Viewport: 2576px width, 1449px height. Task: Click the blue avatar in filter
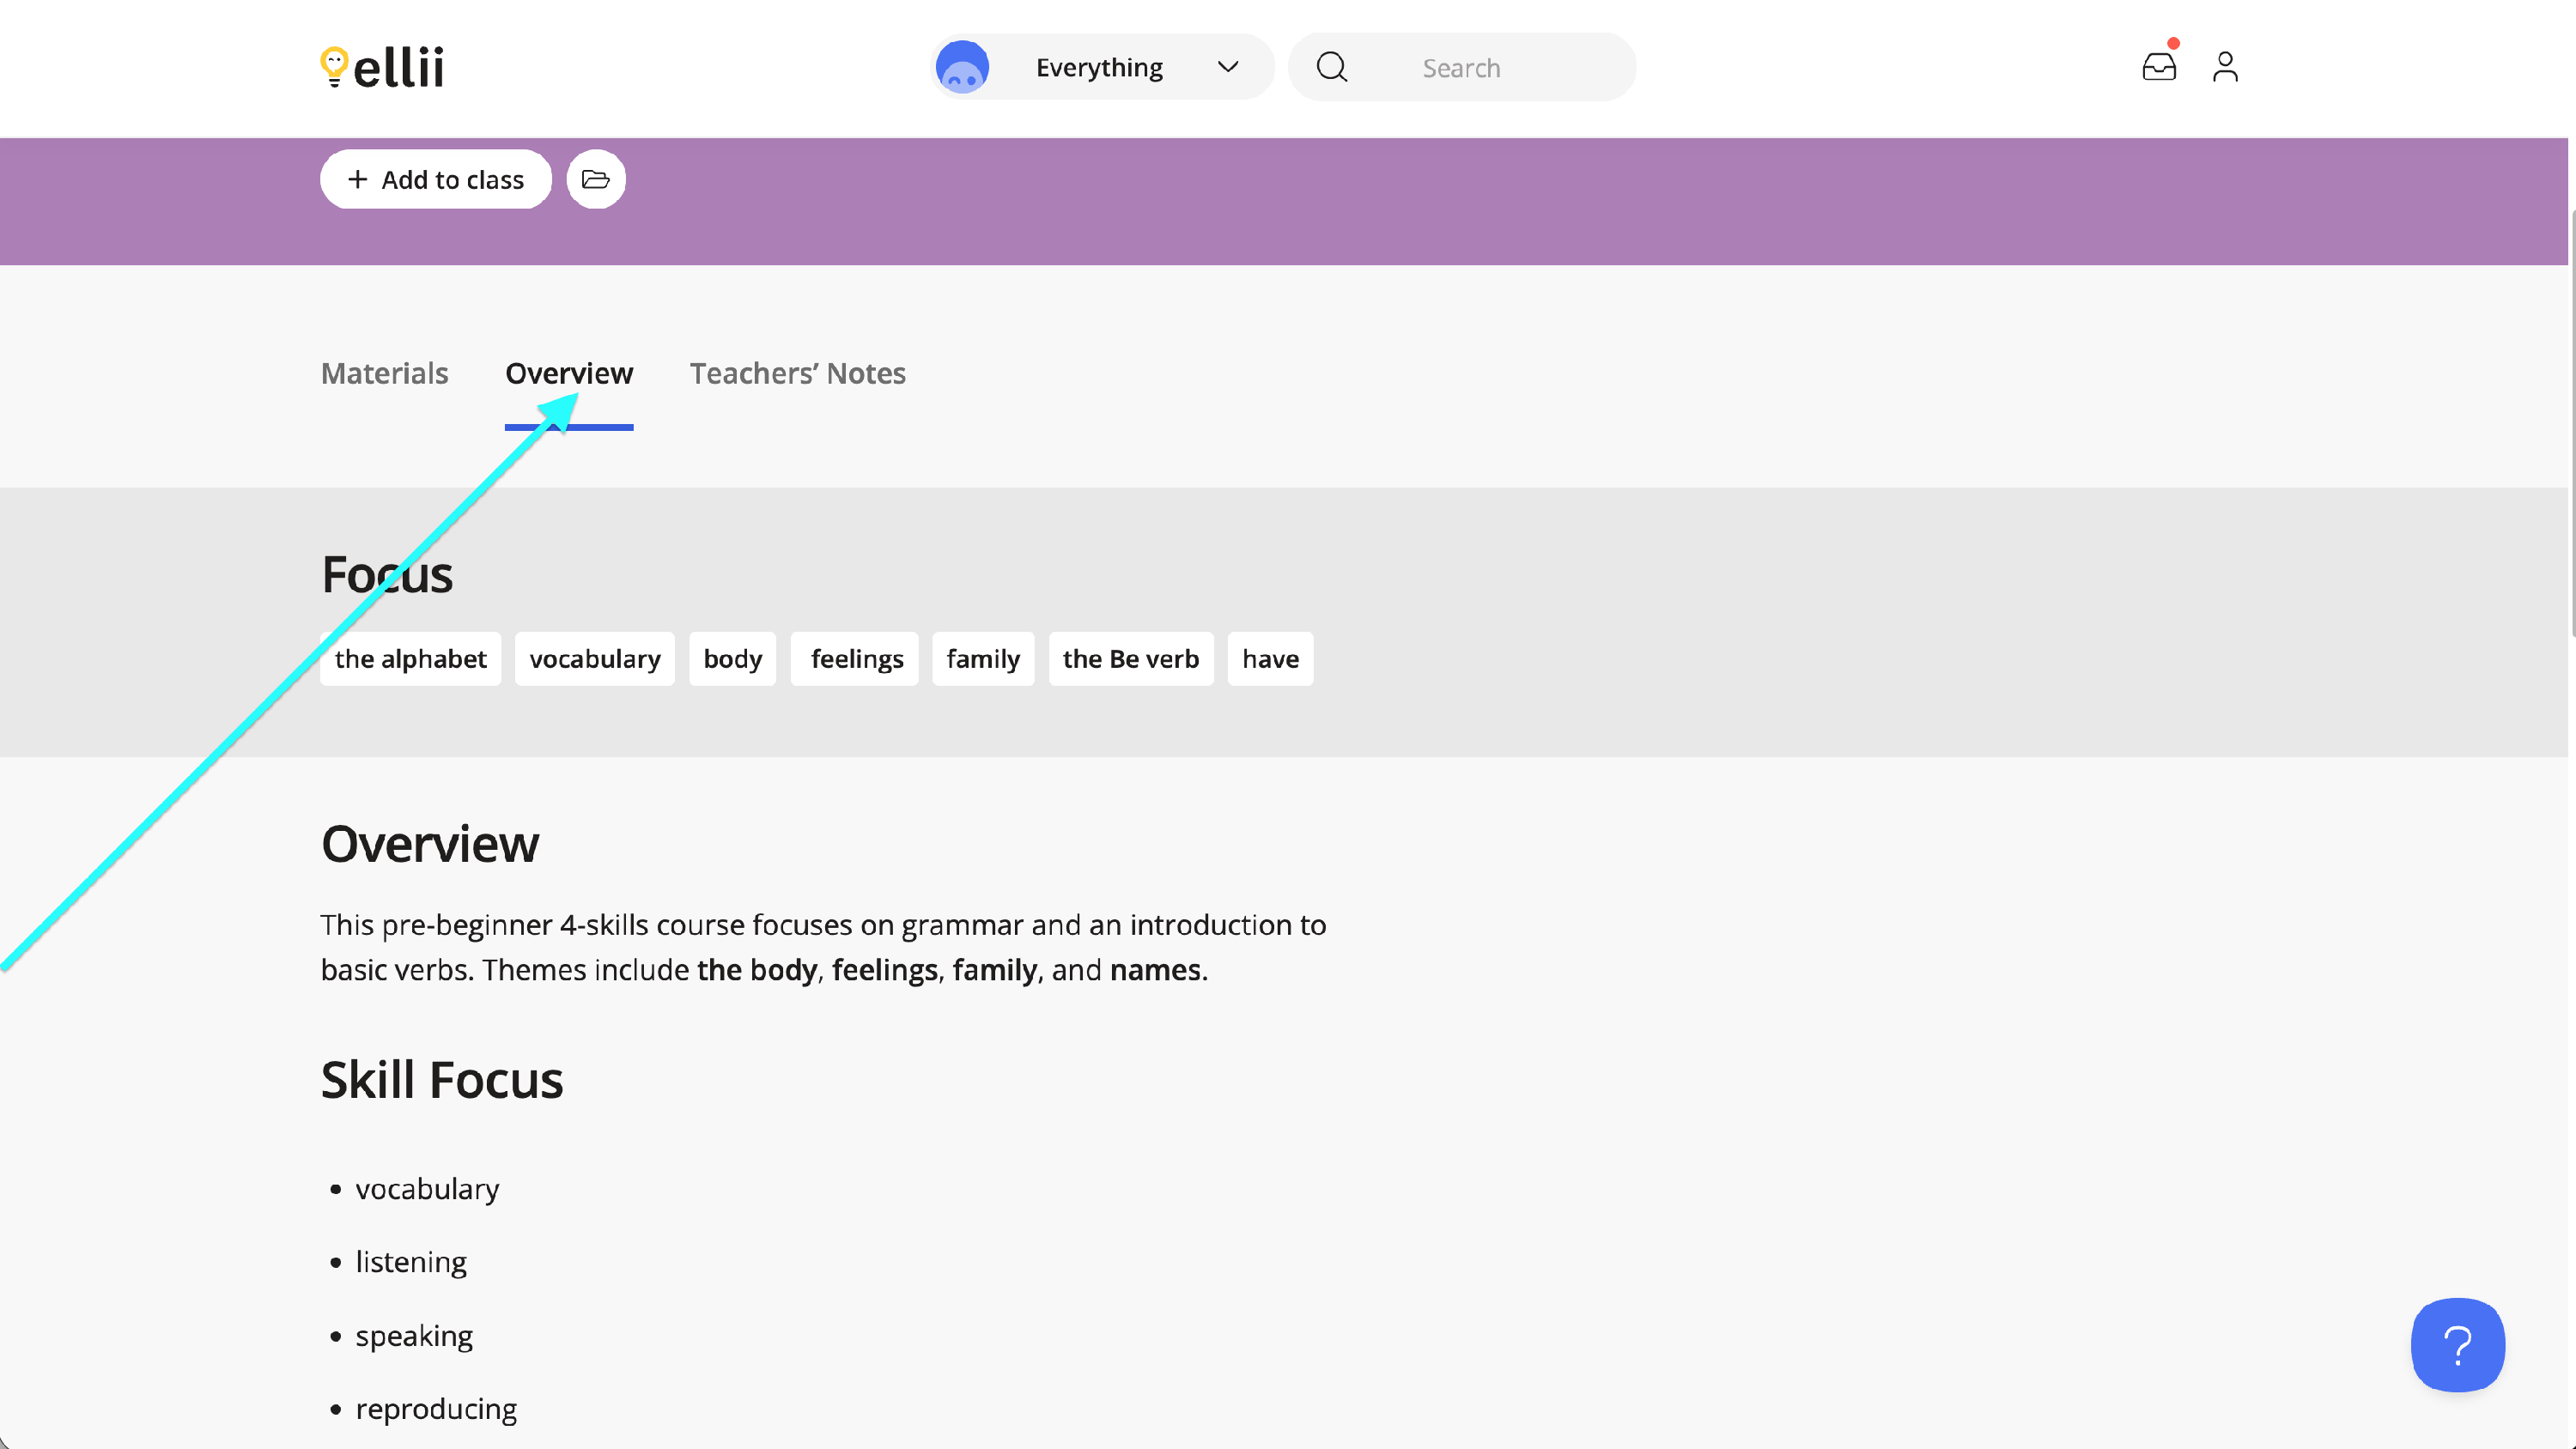click(962, 67)
